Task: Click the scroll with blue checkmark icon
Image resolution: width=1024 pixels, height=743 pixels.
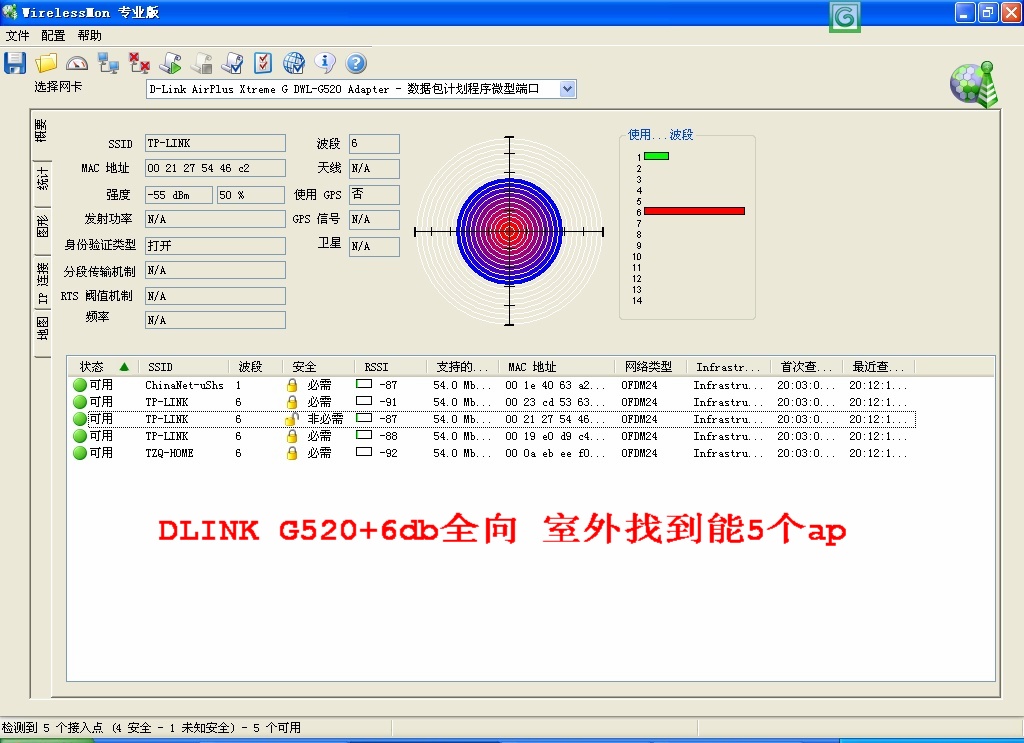Action: pyautogui.click(x=232, y=63)
